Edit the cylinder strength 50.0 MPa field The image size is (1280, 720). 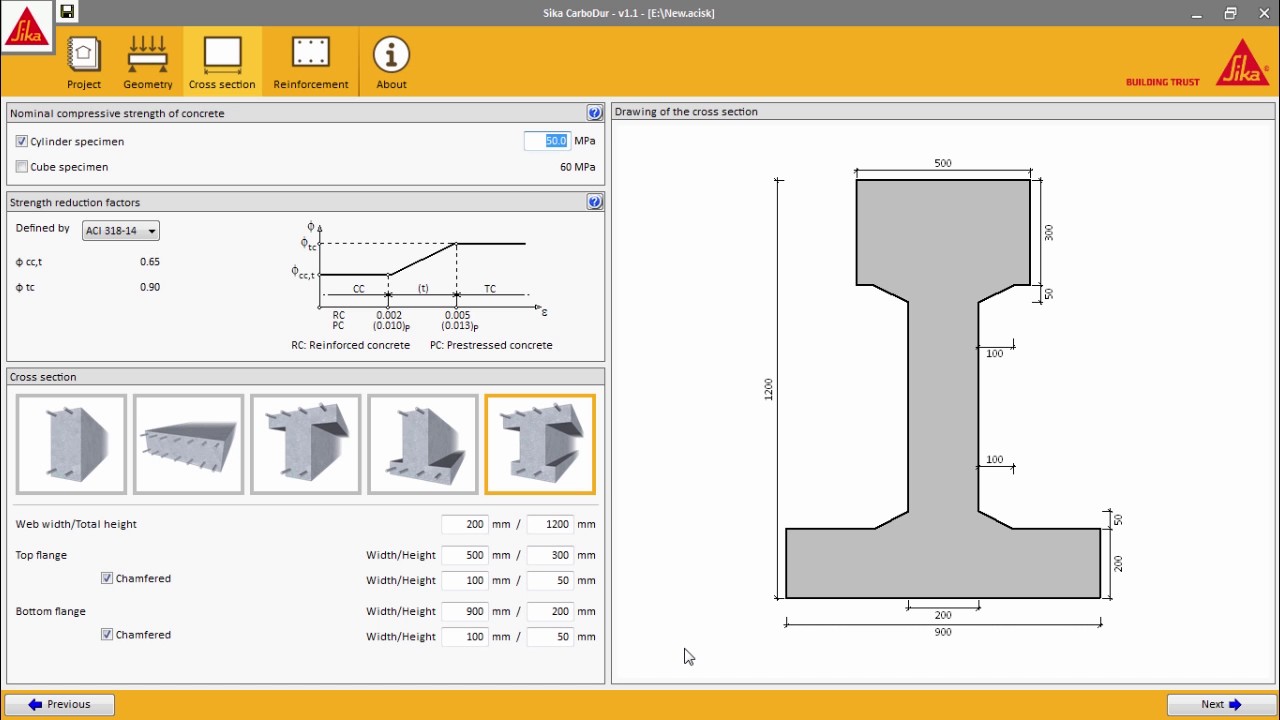click(x=547, y=141)
